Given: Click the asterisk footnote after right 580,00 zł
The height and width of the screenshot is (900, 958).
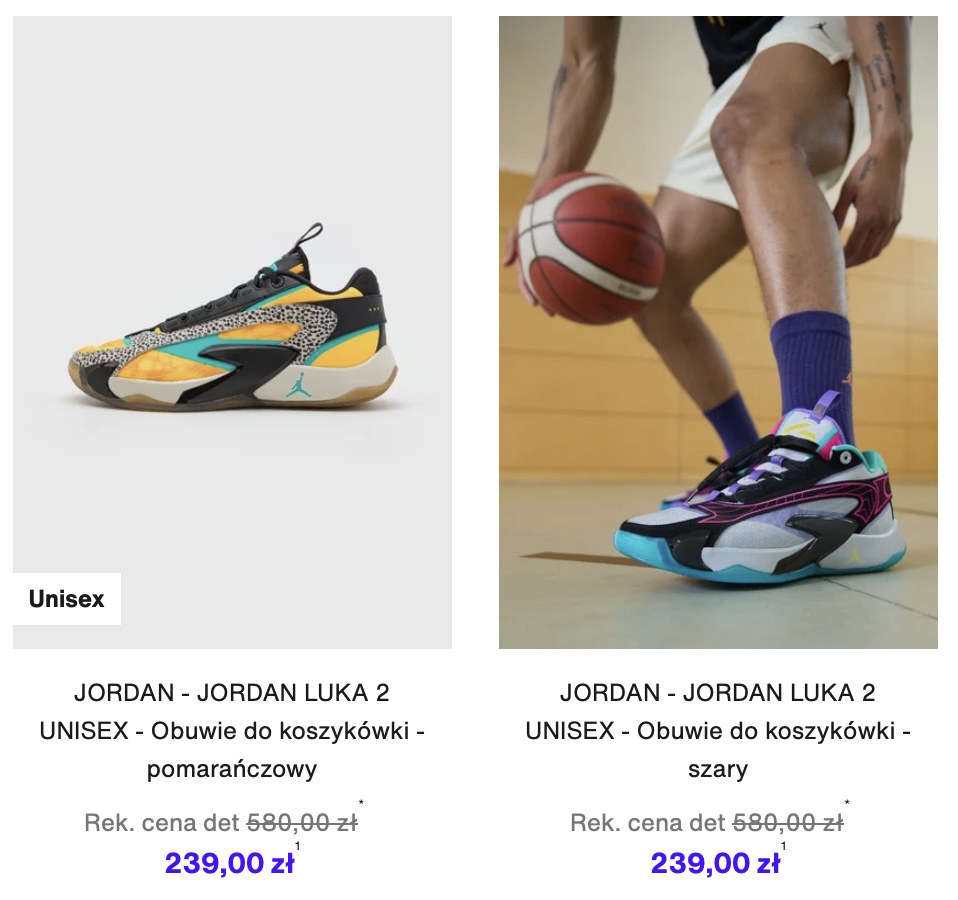Looking at the screenshot, I should coord(847,803).
